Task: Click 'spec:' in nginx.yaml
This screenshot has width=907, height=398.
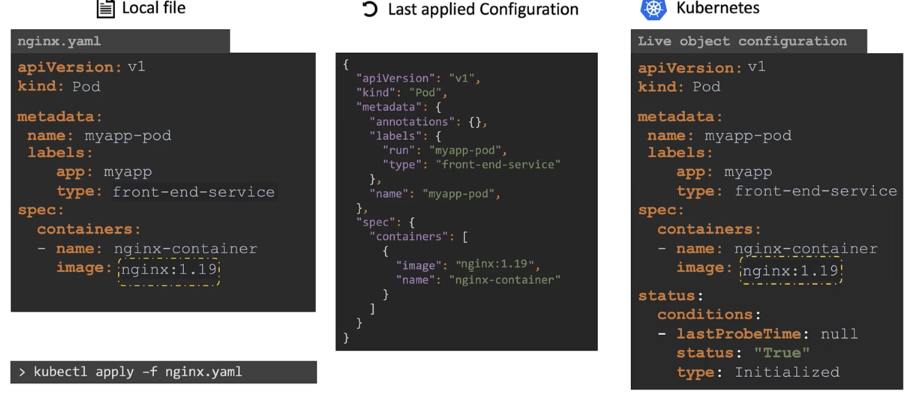Action: pyautogui.click(x=41, y=210)
